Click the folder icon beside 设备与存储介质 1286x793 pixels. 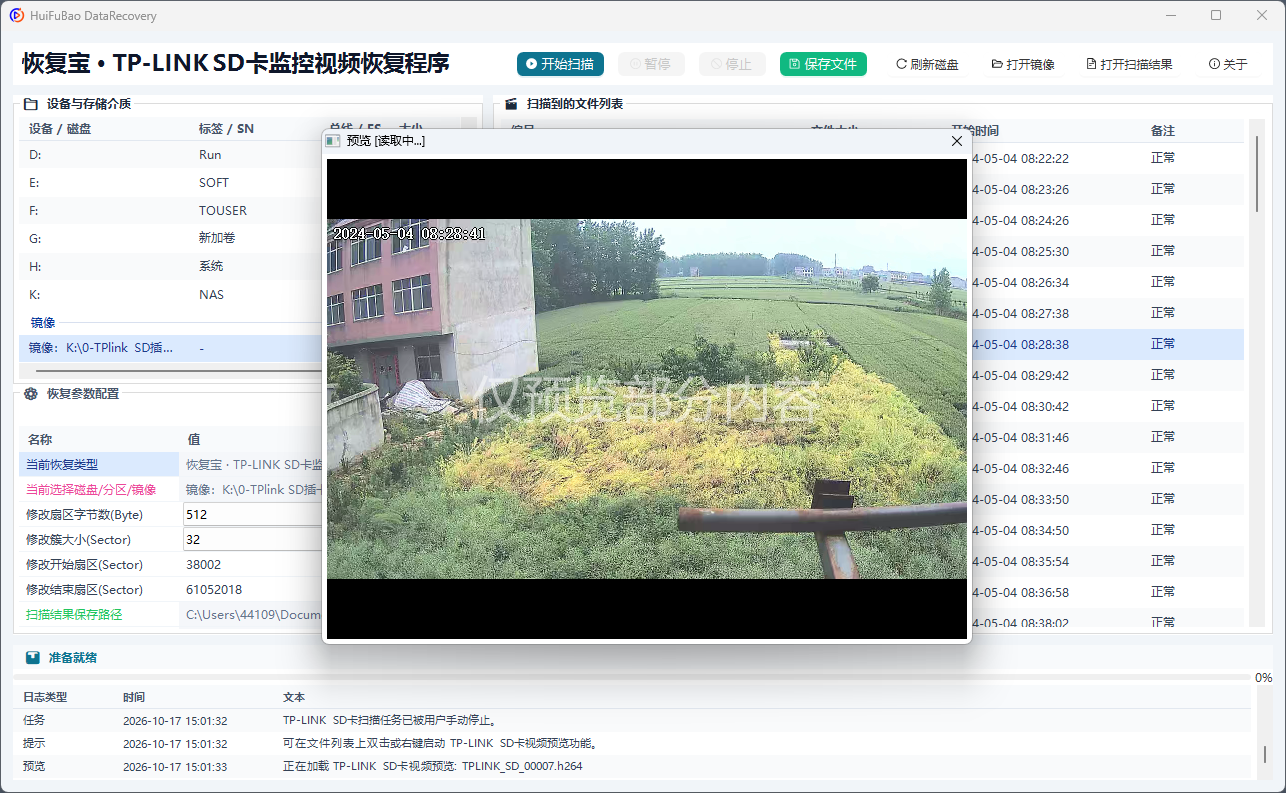(30, 103)
